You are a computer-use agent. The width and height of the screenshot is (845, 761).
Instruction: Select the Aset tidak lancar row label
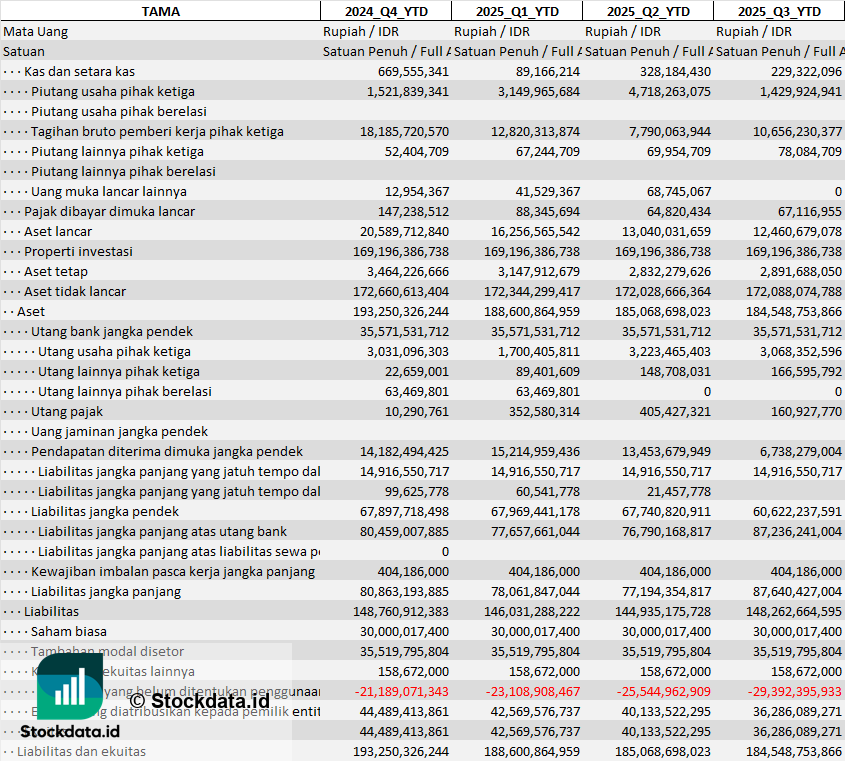pyautogui.click(x=75, y=291)
